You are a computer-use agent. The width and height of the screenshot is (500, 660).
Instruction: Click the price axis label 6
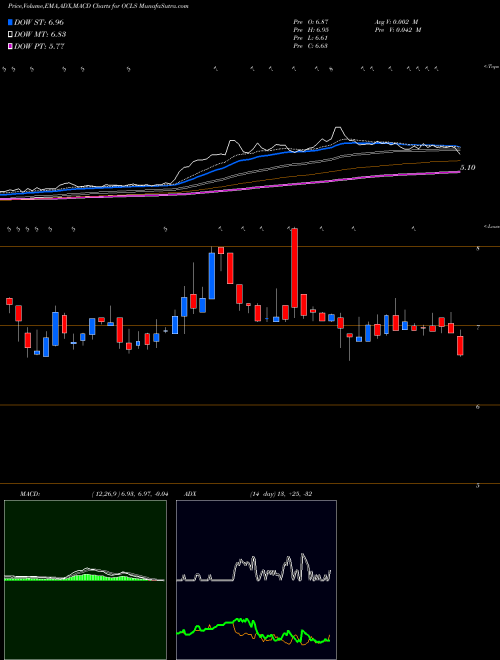pos(478,407)
